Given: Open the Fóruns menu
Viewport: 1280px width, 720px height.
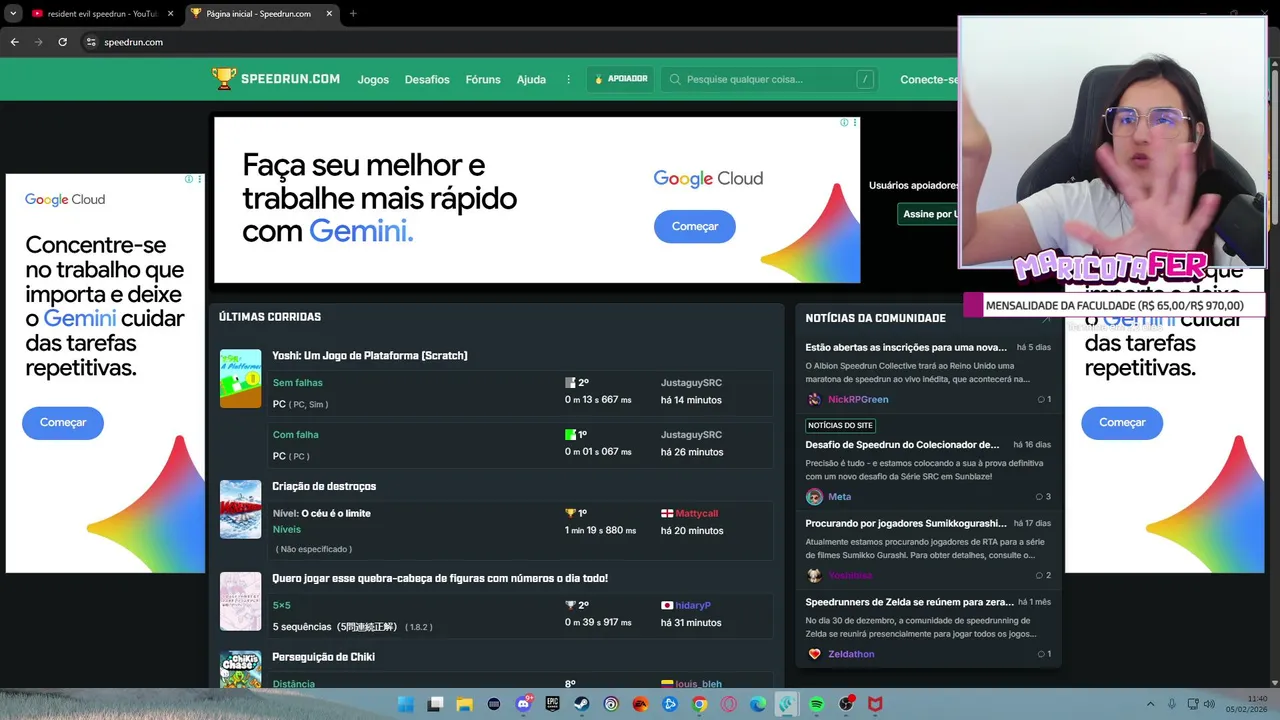Looking at the screenshot, I should click(483, 80).
